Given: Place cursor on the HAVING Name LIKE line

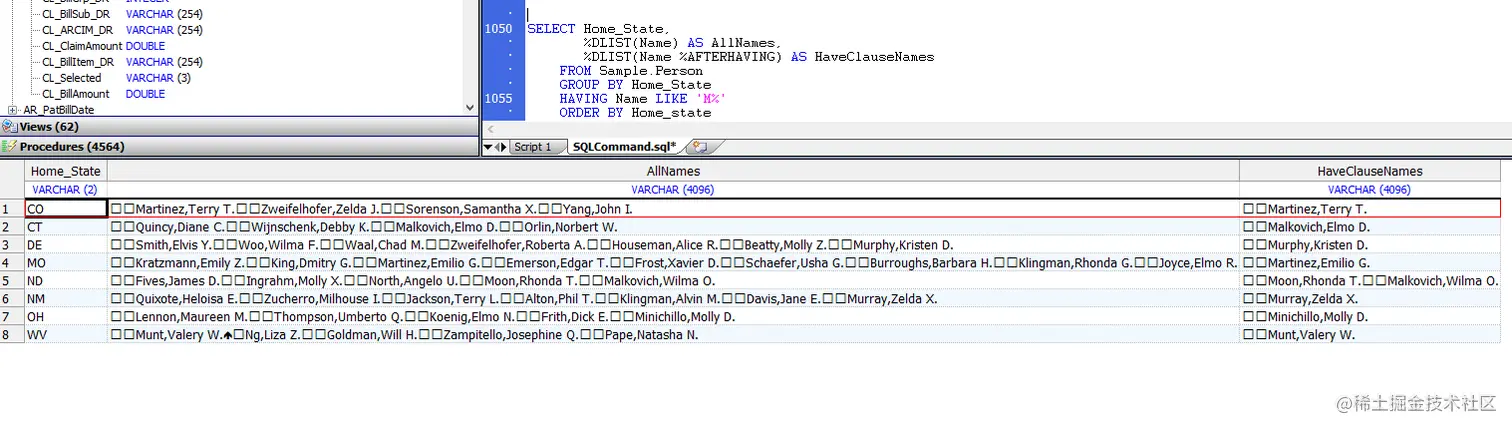Looking at the screenshot, I should click(x=642, y=99).
